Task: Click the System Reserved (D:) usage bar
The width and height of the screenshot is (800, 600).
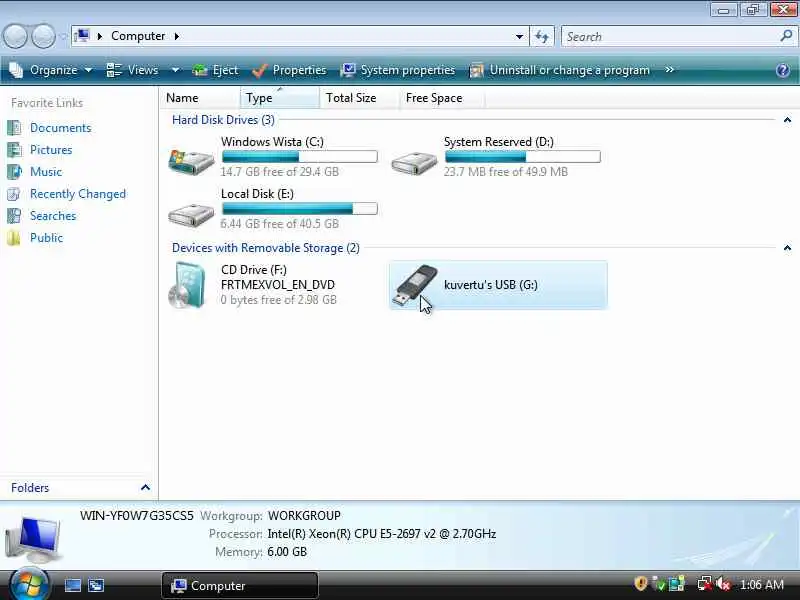Action: [523, 156]
